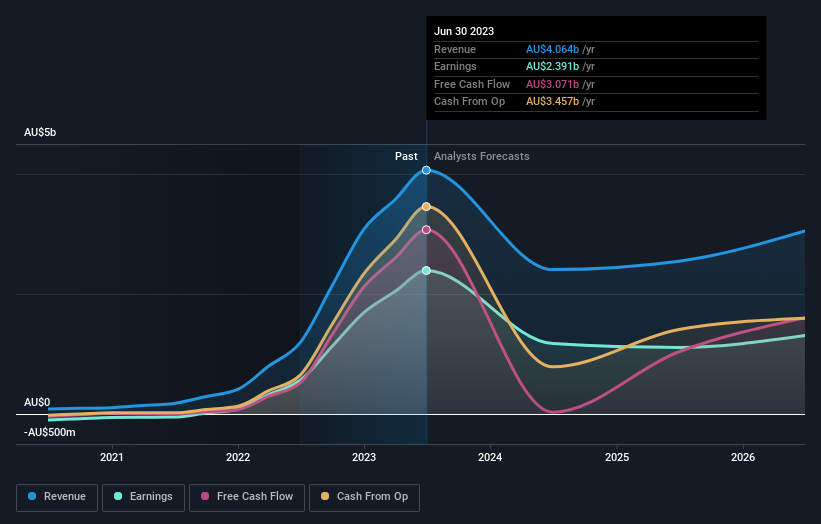Click the AU$3.071b free cash flow value
This screenshot has width=821, height=524.
[x=552, y=84]
